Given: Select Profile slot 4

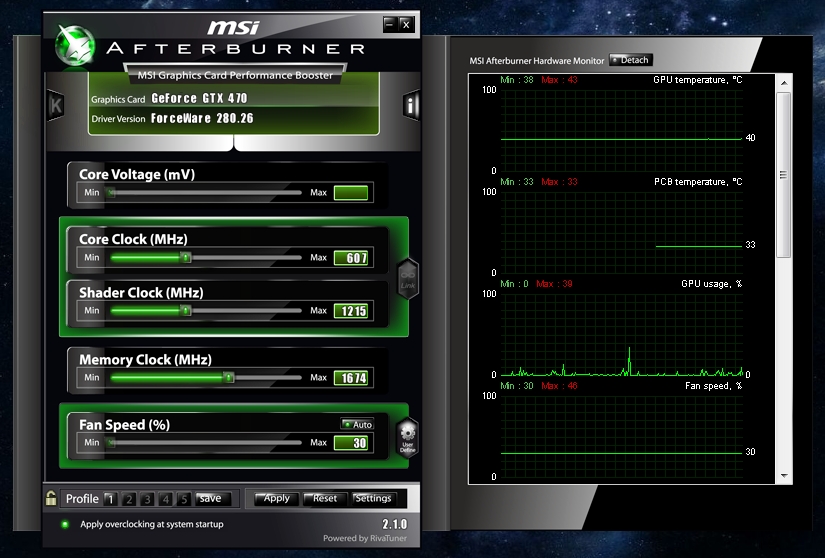Looking at the screenshot, I should pos(166,499).
